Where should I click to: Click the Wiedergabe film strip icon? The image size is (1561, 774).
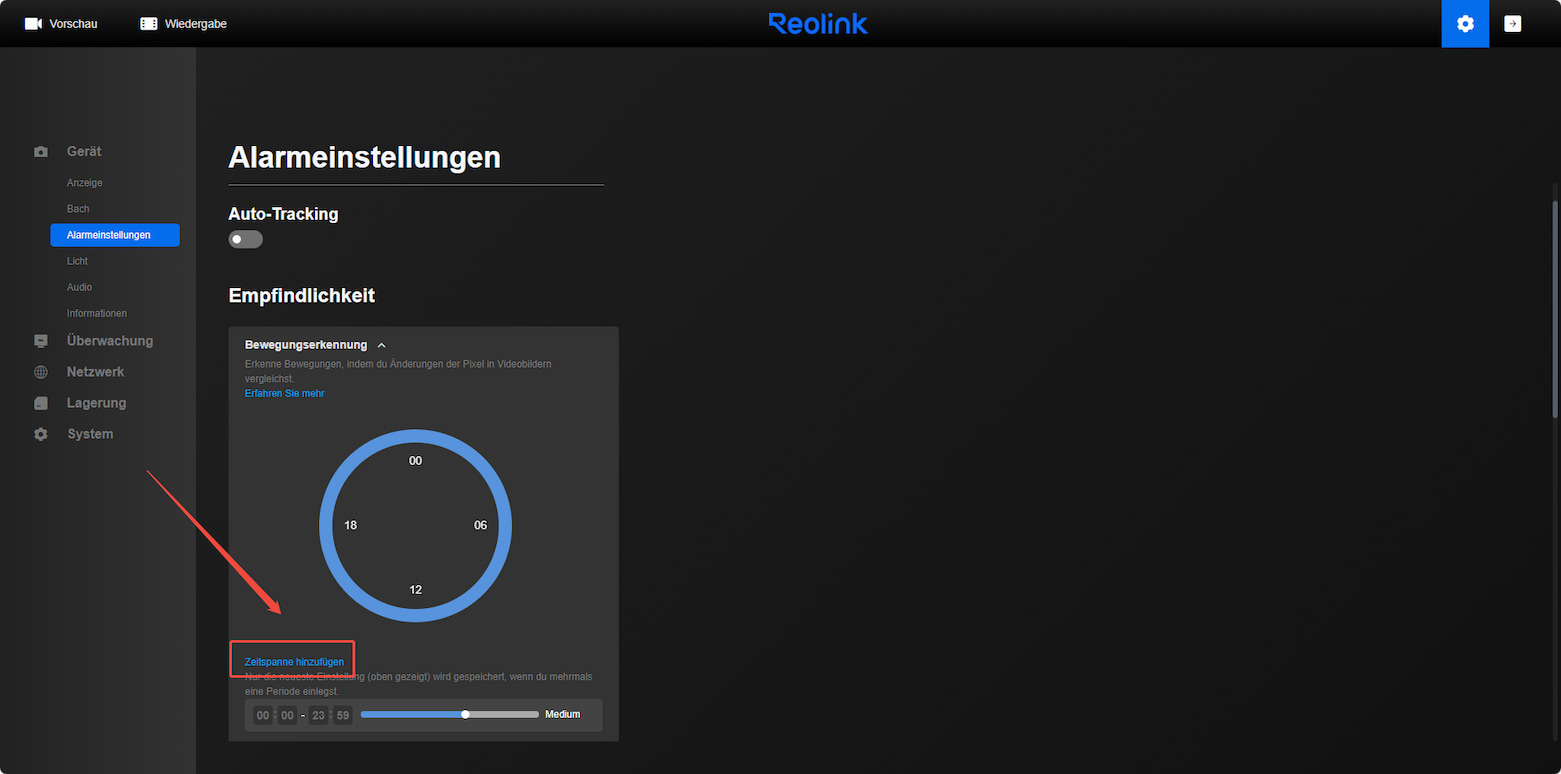pos(149,23)
